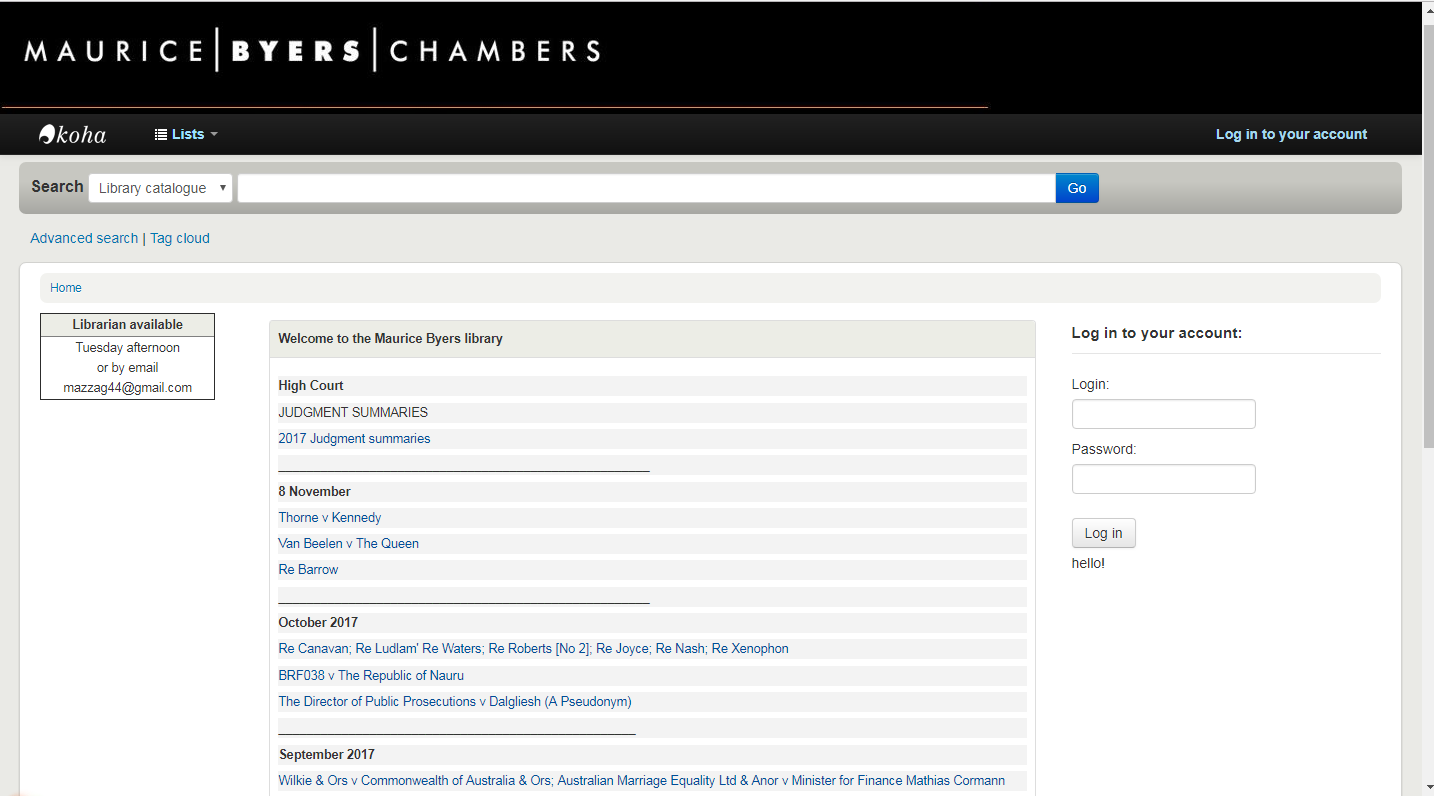Expand the Library catalogue search type dropdown
Viewport: 1434px width, 796px height.
(160, 188)
